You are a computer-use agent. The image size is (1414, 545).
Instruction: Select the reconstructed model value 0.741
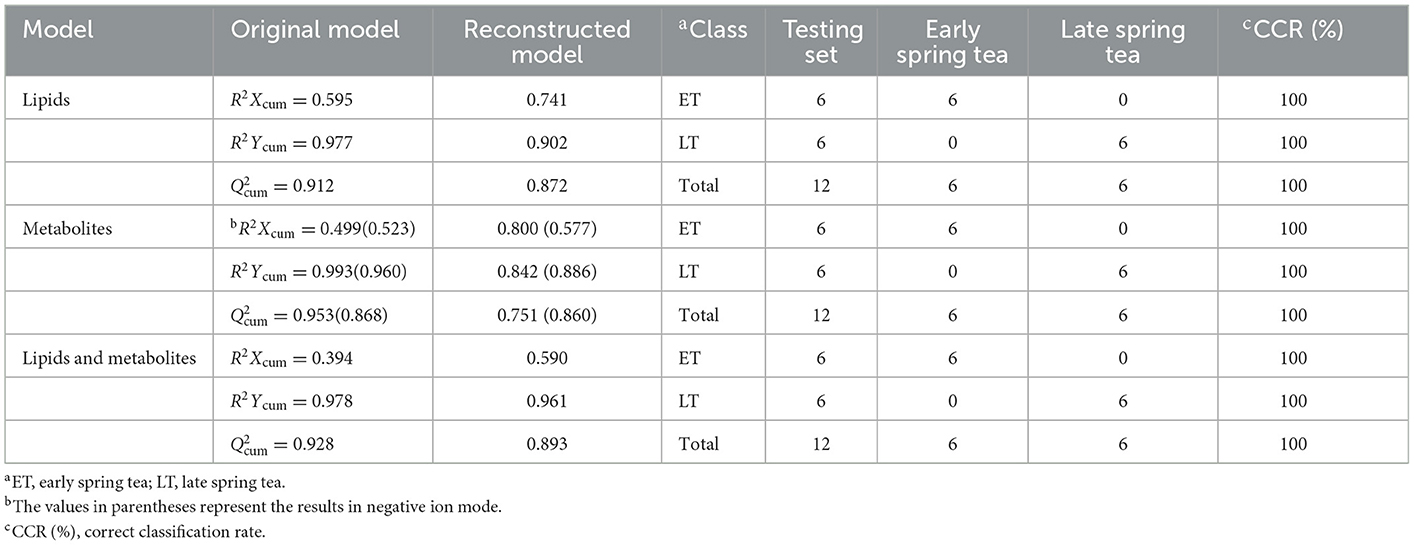point(547,100)
